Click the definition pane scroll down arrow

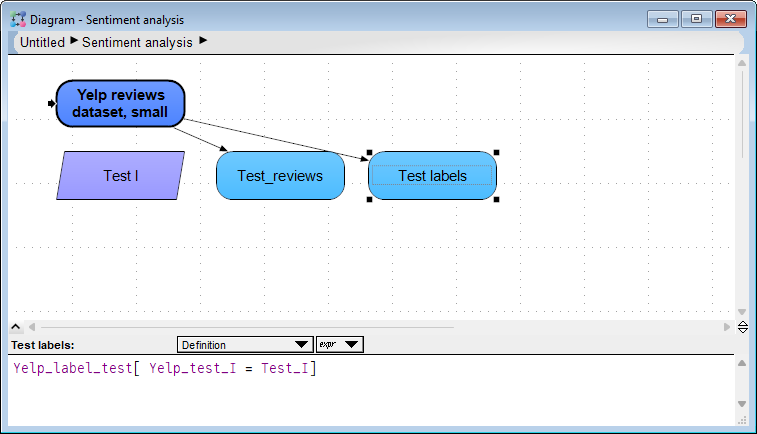click(742, 404)
